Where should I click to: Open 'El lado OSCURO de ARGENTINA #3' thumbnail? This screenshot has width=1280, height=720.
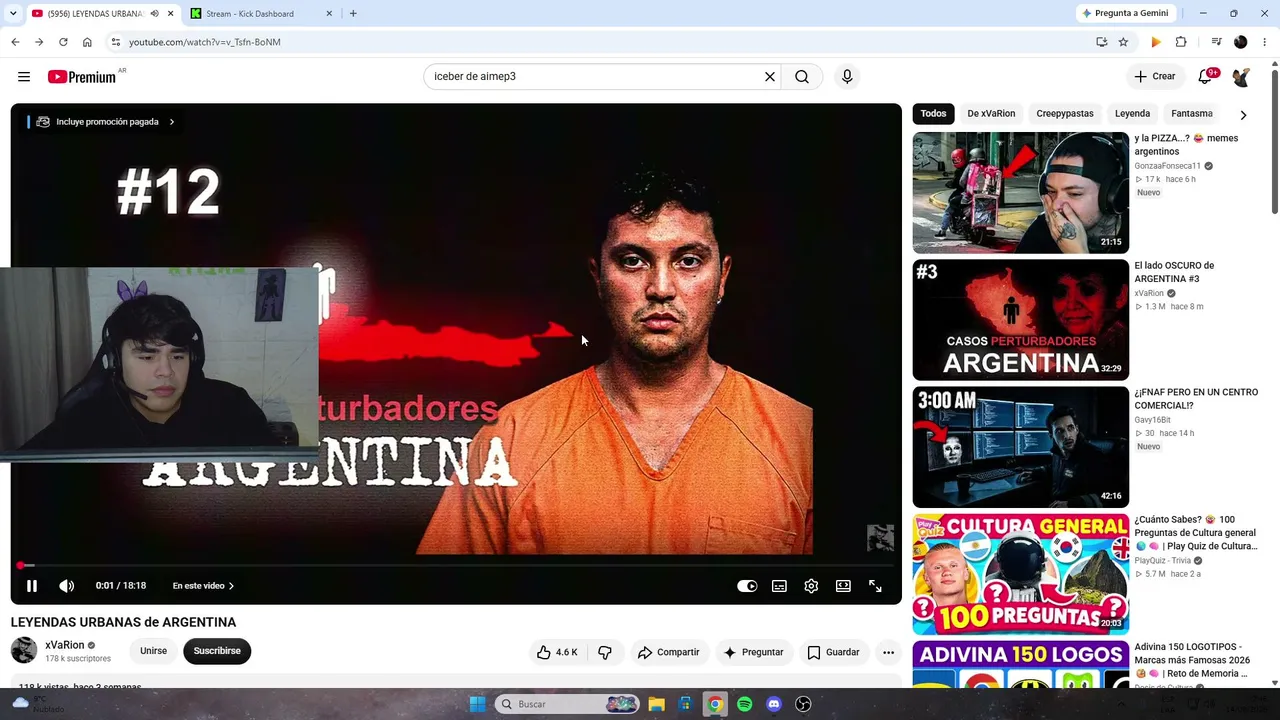(1020, 320)
